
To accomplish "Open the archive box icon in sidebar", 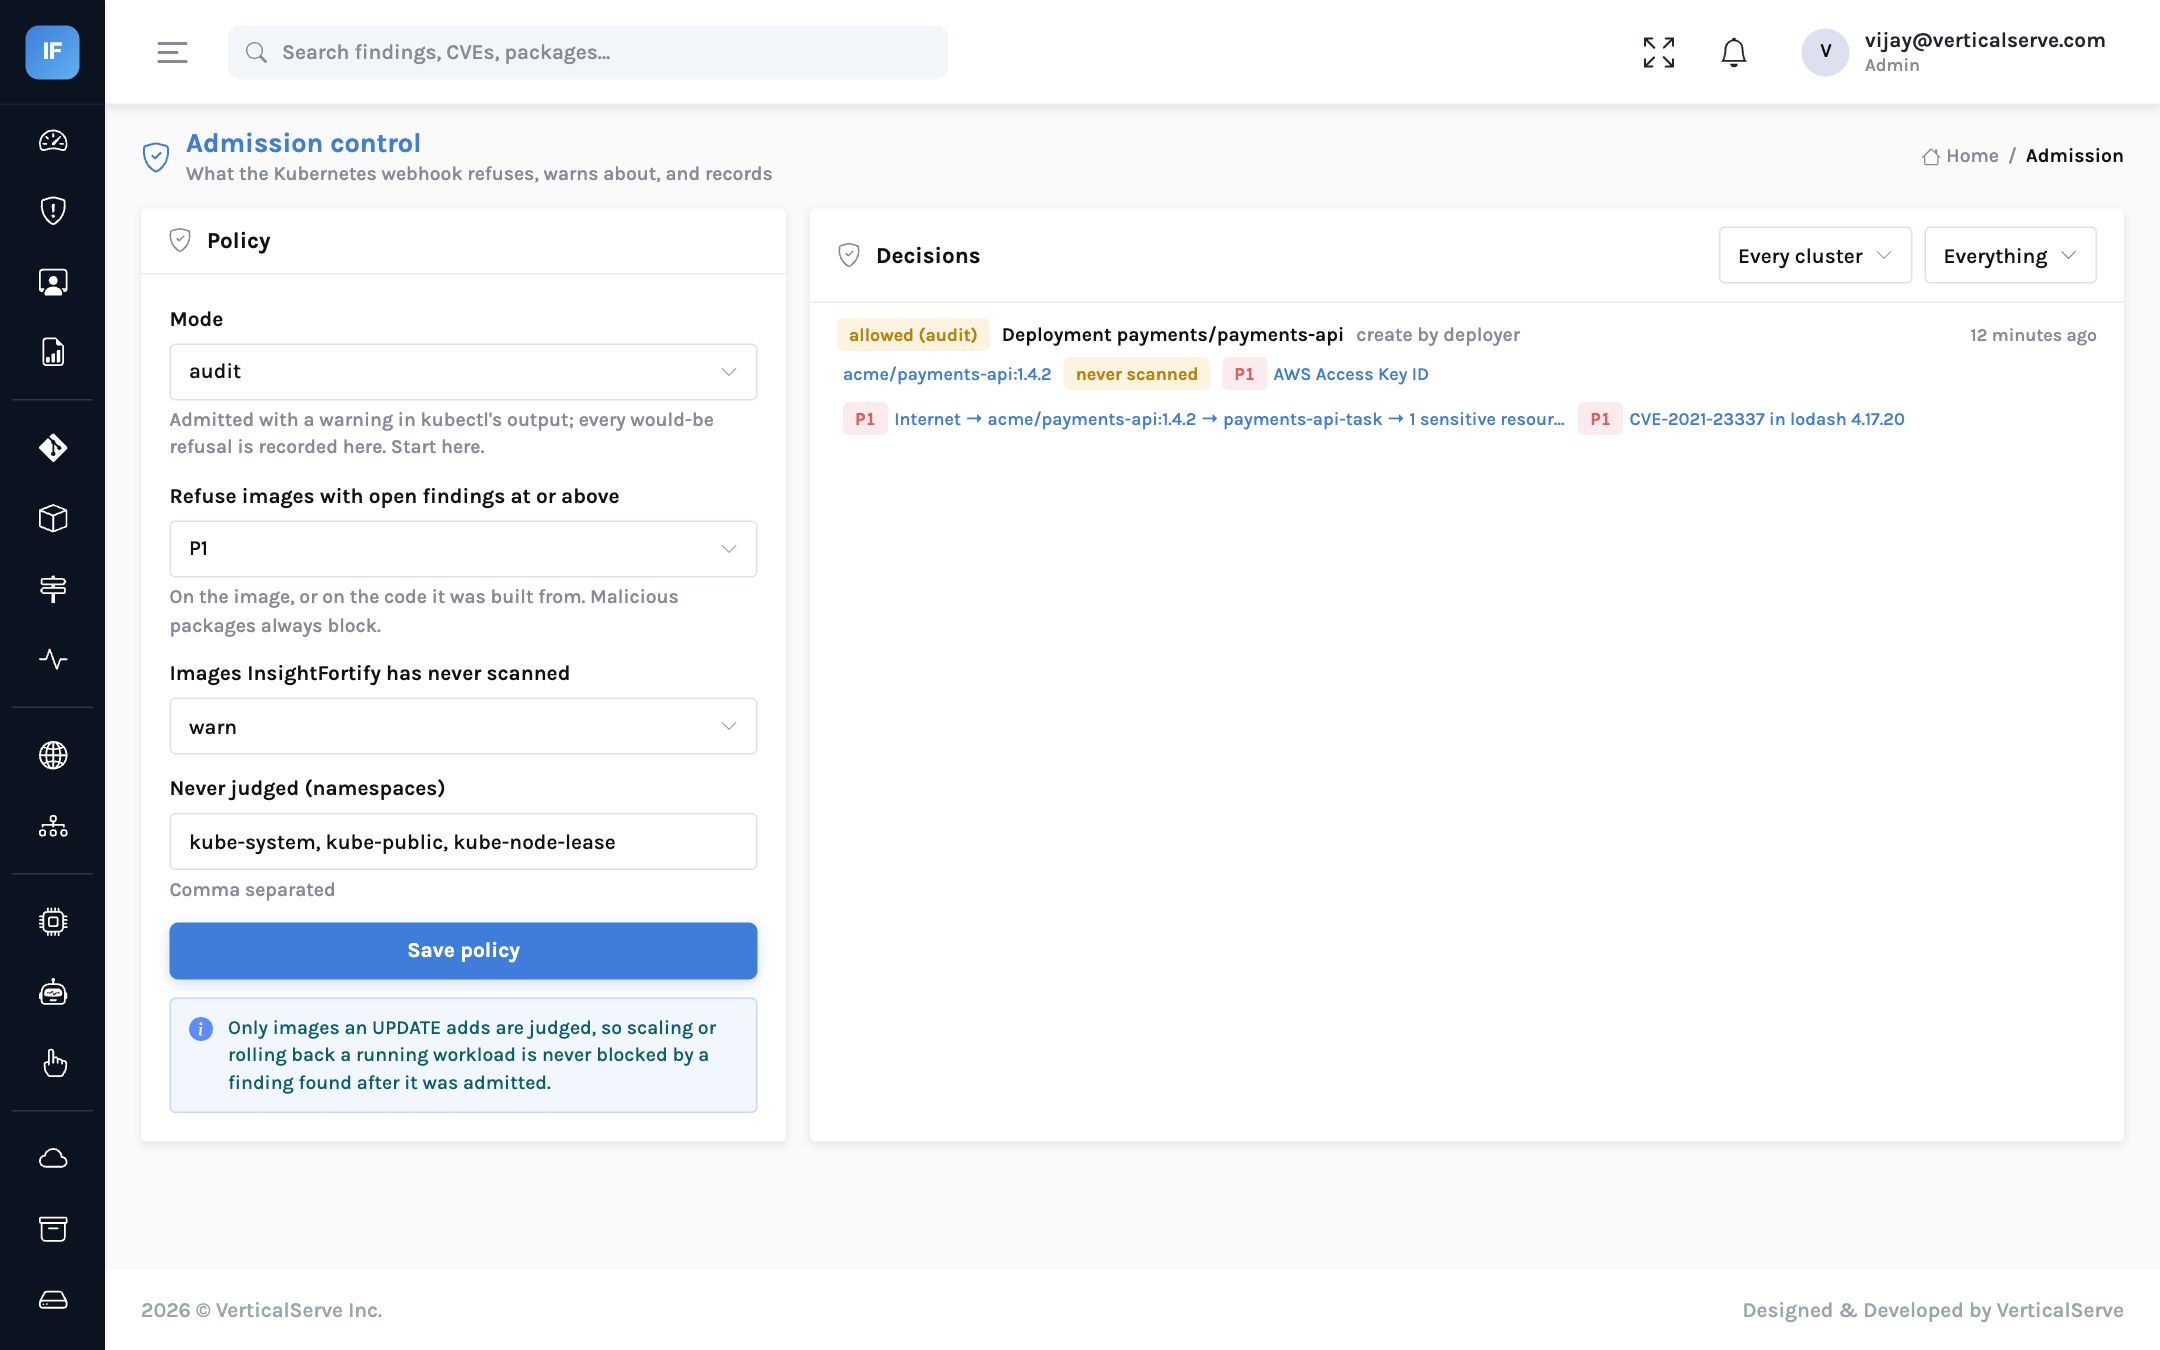I will (x=53, y=1229).
